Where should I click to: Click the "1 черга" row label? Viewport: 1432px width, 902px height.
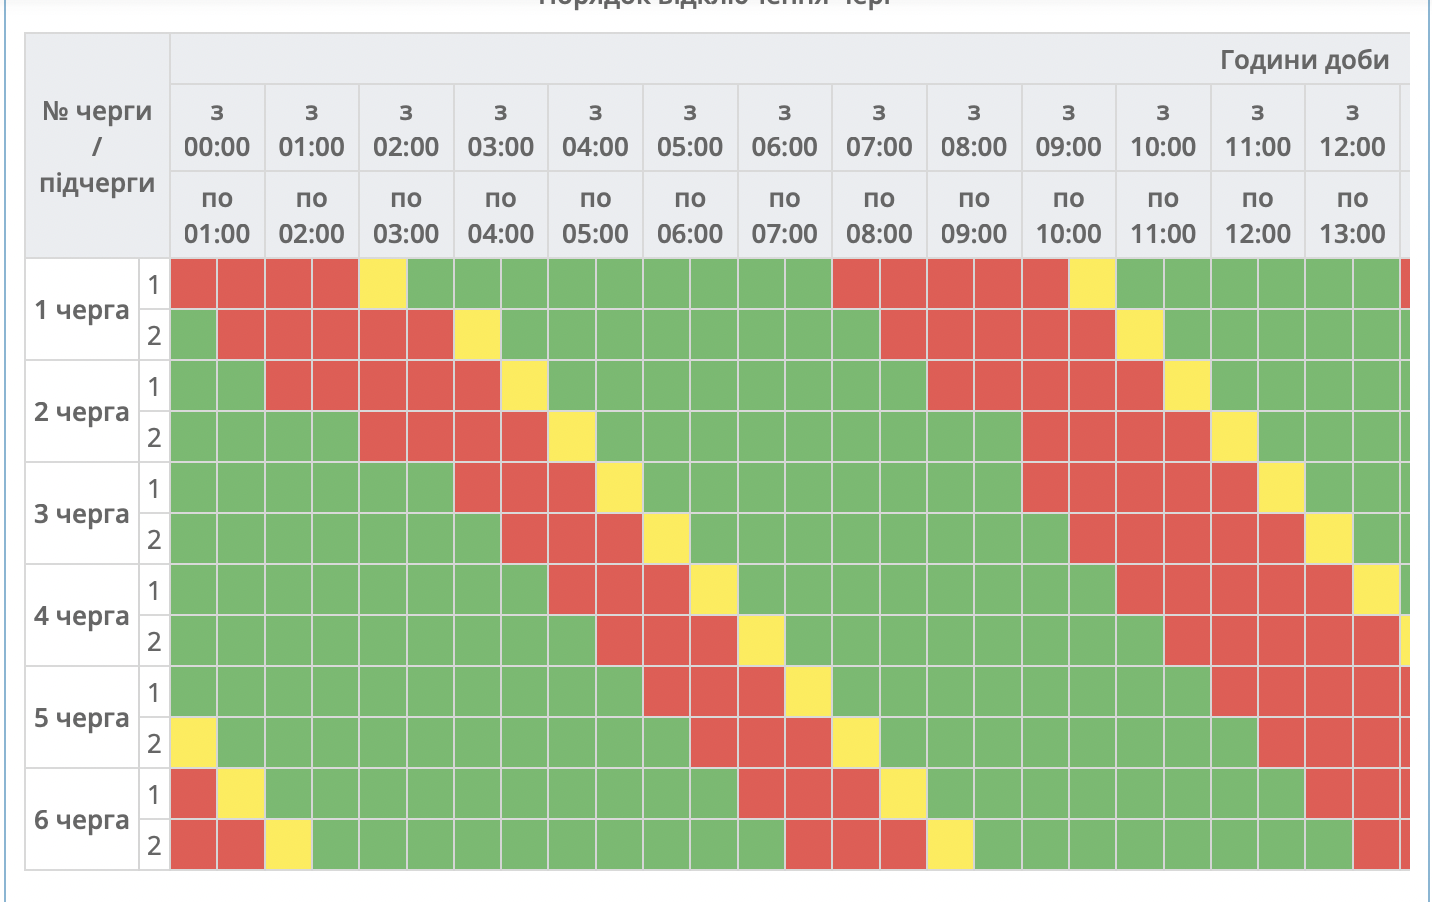82,310
